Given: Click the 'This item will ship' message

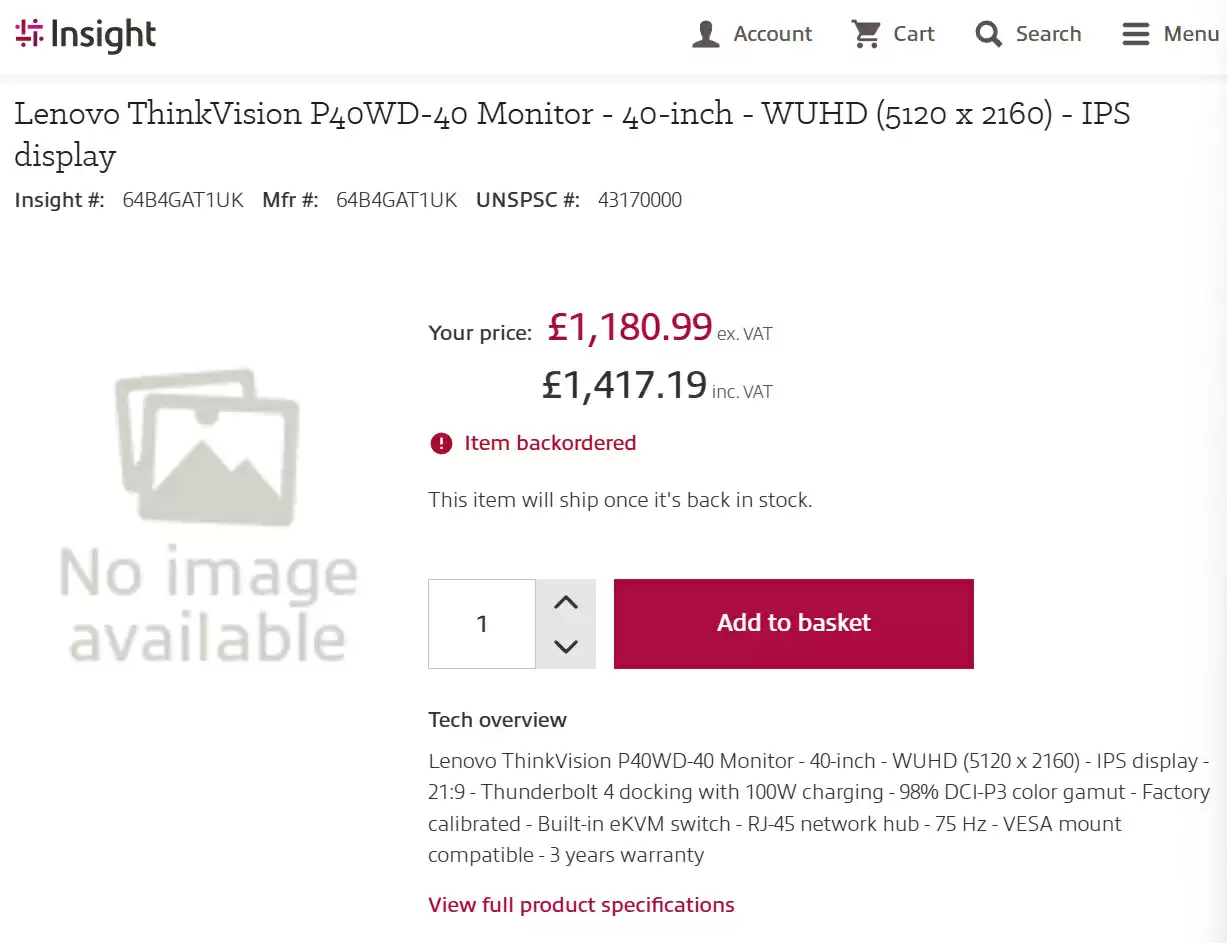Looking at the screenshot, I should pyautogui.click(x=620, y=500).
